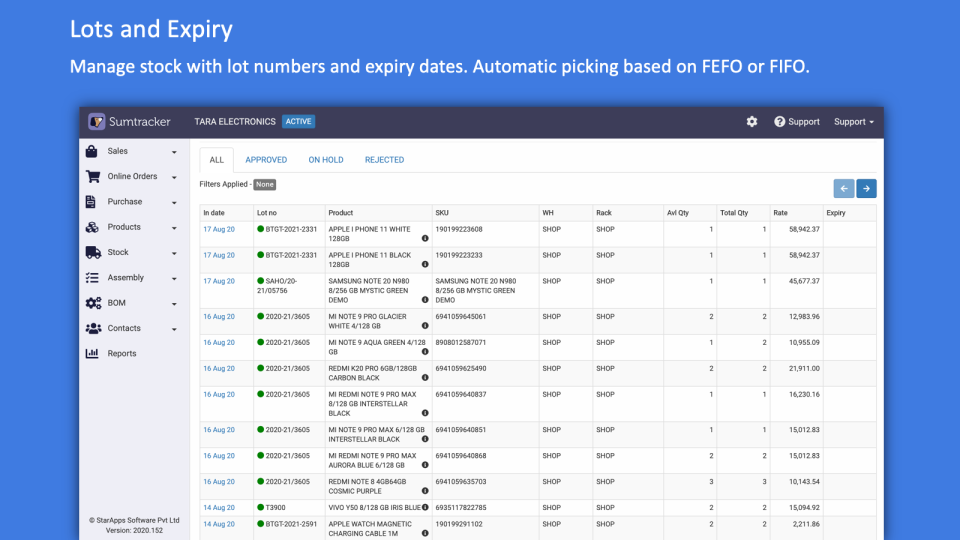Expand the Assembly menu arrow
Image resolution: width=960 pixels, height=540 pixels.
(174, 279)
